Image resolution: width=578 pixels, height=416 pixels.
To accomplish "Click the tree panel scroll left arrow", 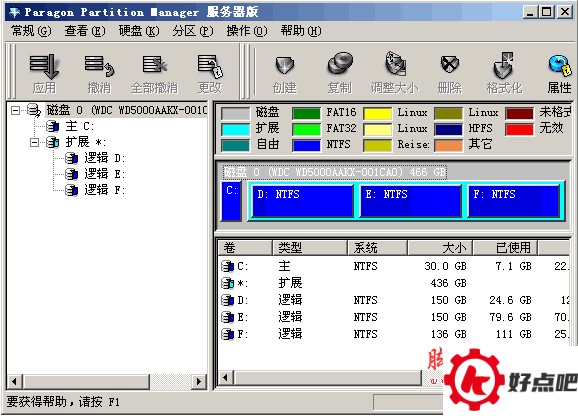I will point(14,381).
